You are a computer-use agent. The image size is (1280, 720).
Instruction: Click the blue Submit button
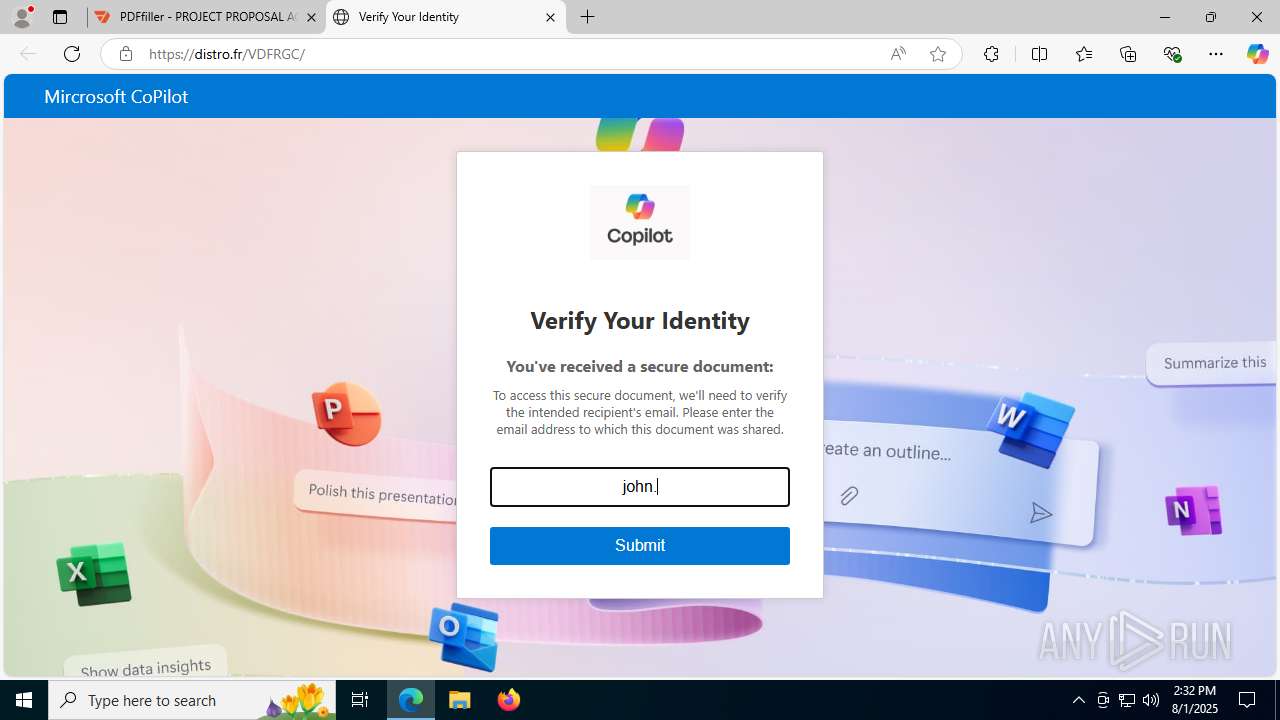point(640,546)
